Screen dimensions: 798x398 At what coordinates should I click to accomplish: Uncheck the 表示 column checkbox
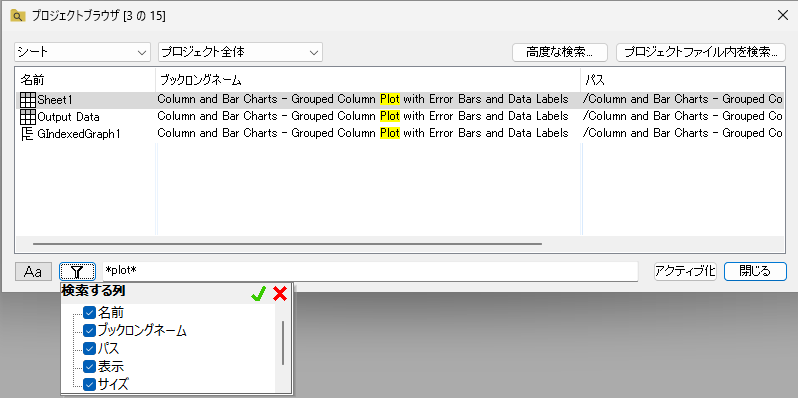90,366
